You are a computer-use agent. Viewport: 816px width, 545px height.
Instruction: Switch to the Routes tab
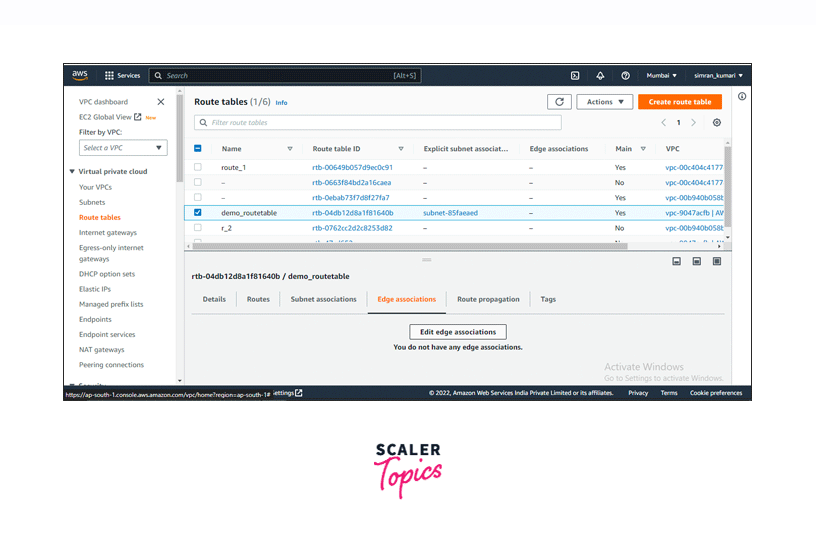(258, 299)
